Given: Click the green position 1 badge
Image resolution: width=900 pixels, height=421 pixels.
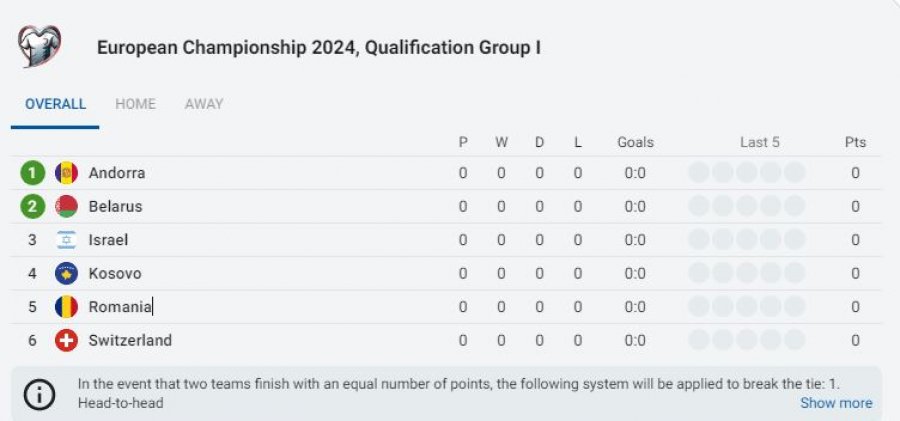Looking at the screenshot, I should click(x=32, y=173).
